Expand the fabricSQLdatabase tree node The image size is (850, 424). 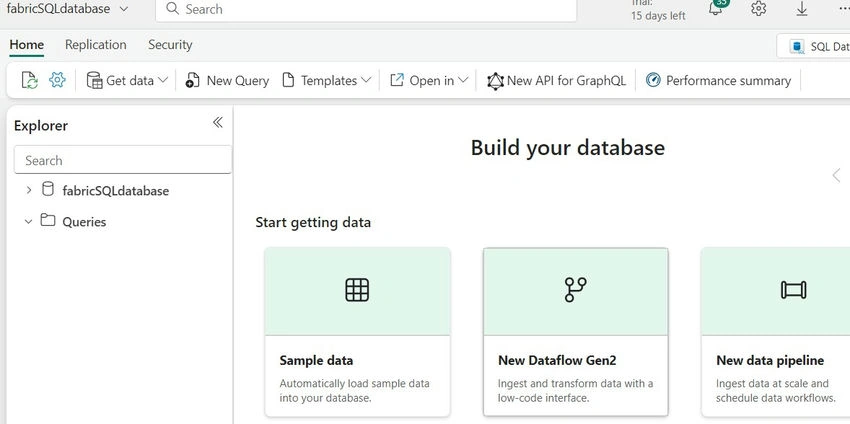click(29, 190)
